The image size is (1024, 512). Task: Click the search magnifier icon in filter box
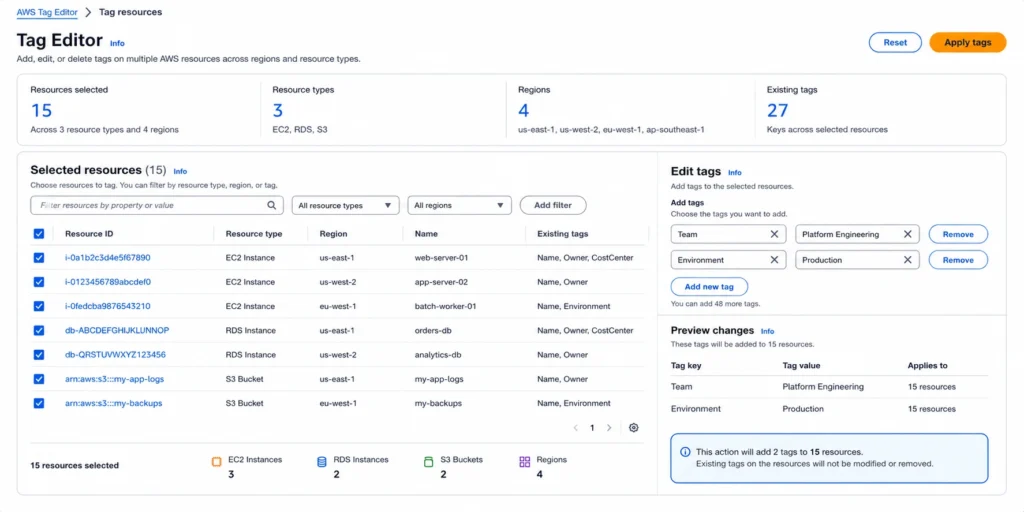tap(272, 205)
